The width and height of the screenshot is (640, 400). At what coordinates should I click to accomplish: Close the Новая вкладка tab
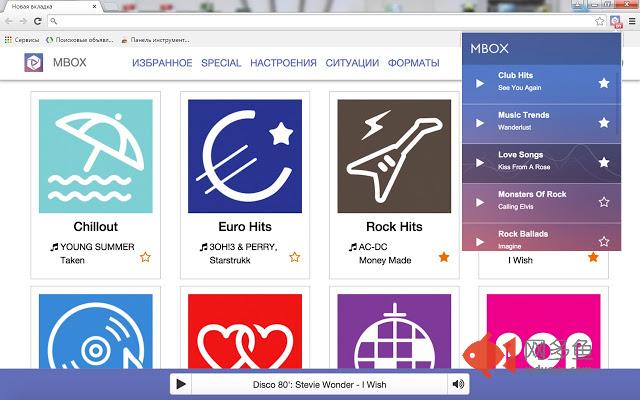95,7
